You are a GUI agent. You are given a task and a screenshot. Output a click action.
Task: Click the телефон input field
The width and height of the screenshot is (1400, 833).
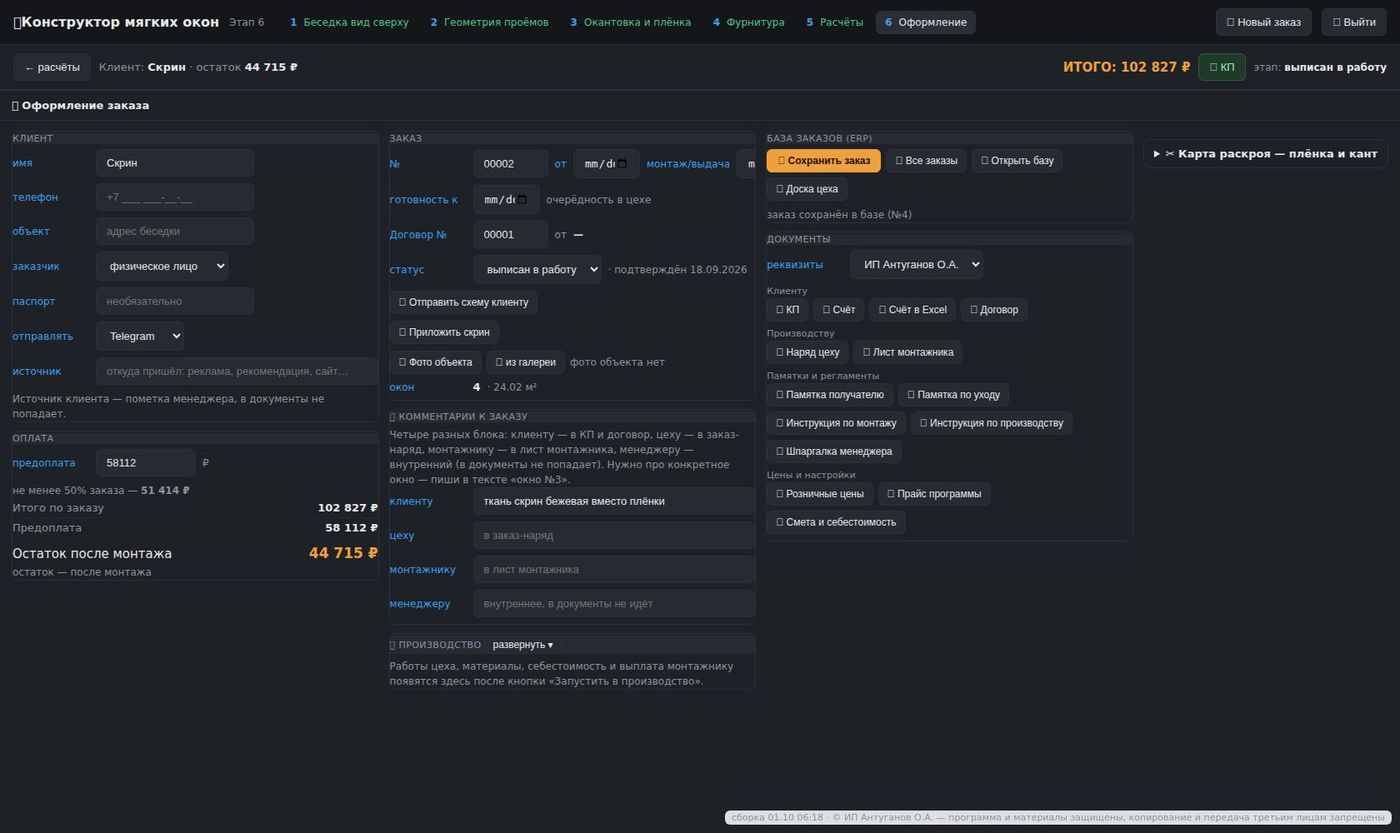pyautogui.click(x=175, y=197)
